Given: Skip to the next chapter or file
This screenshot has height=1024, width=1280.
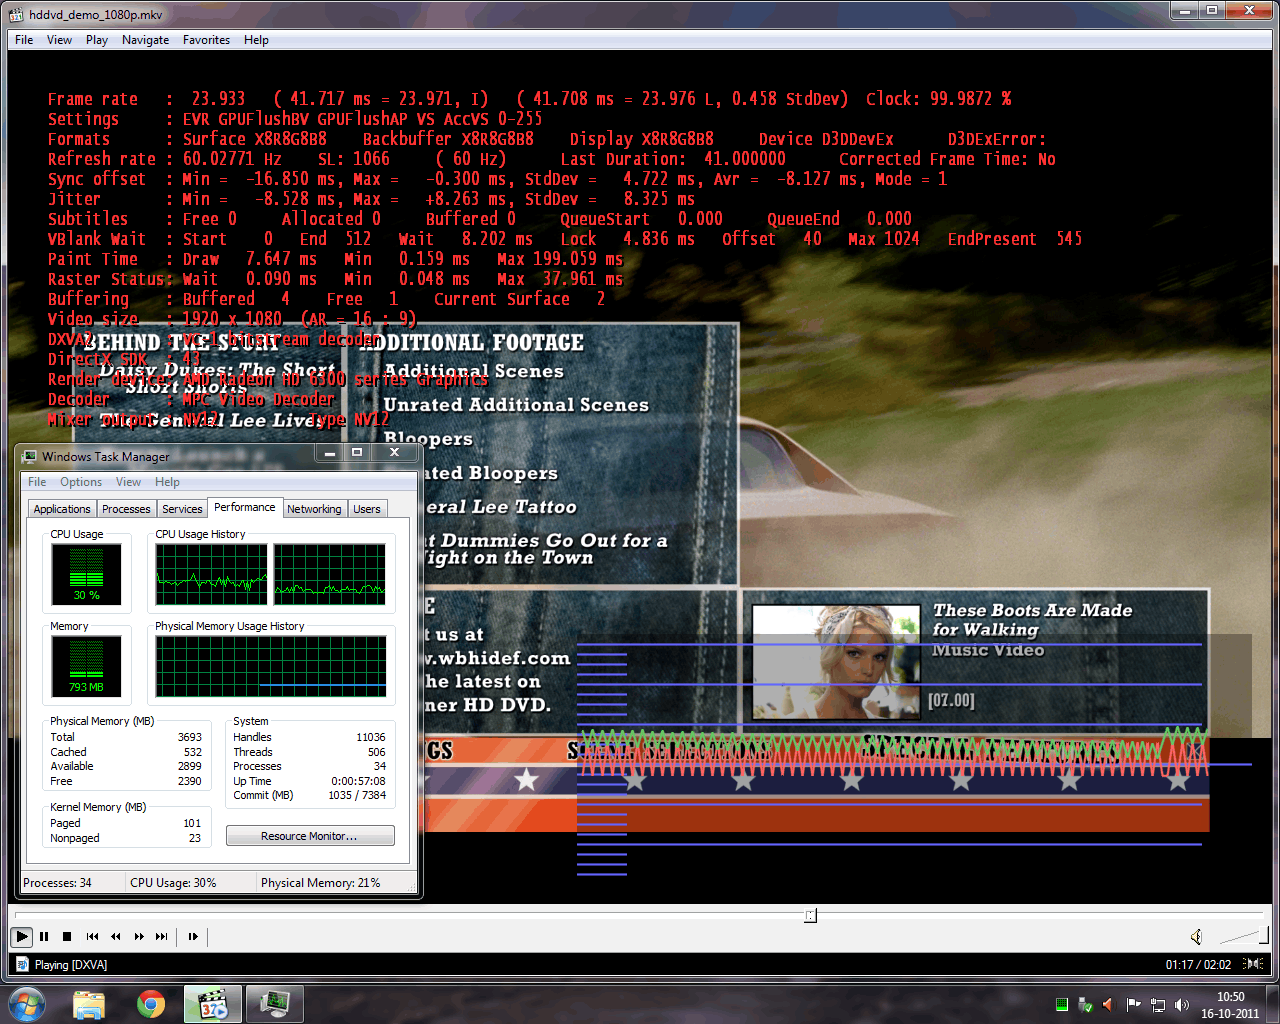Looking at the screenshot, I should 161,937.
